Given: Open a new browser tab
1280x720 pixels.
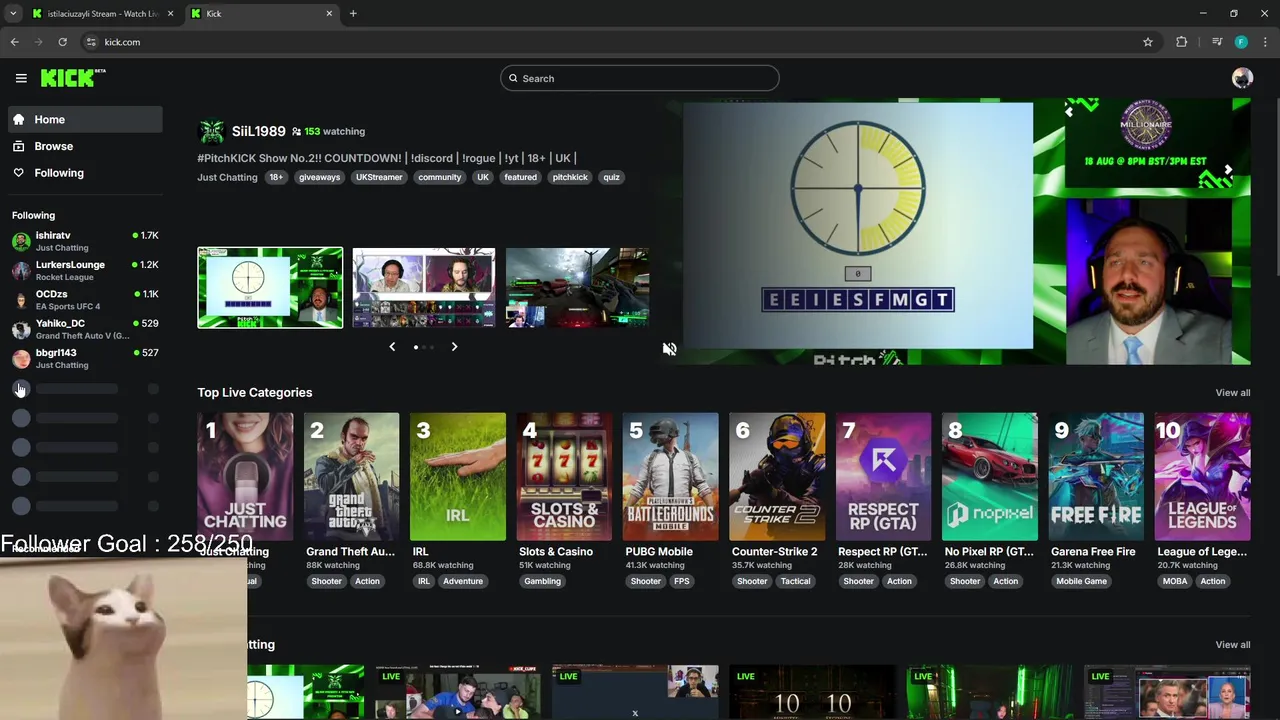Looking at the screenshot, I should (x=353, y=13).
